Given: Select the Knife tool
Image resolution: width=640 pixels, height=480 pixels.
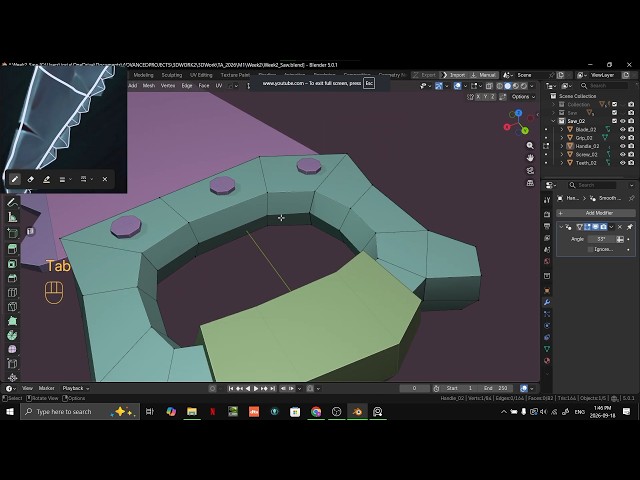Looking at the screenshot, I should click(x=12, y=307).
